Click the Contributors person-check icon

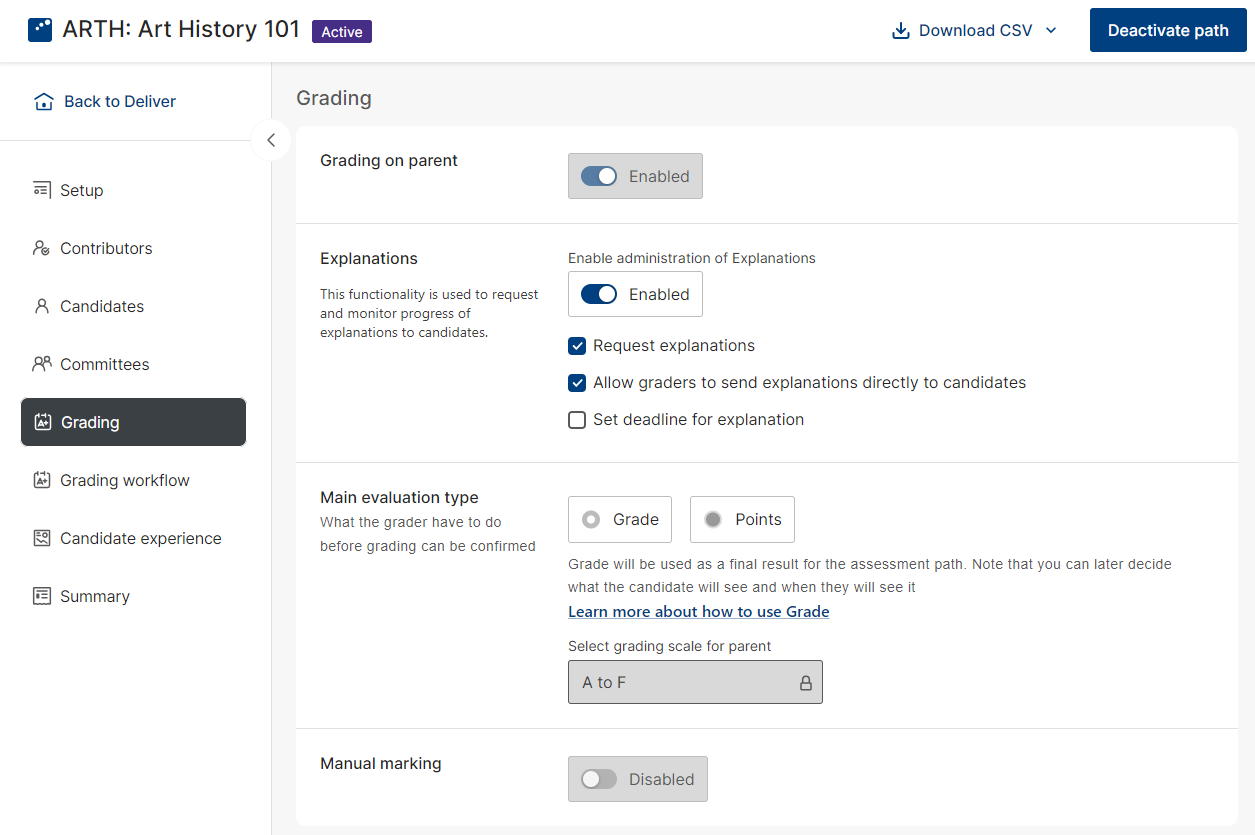coord(41,248)
